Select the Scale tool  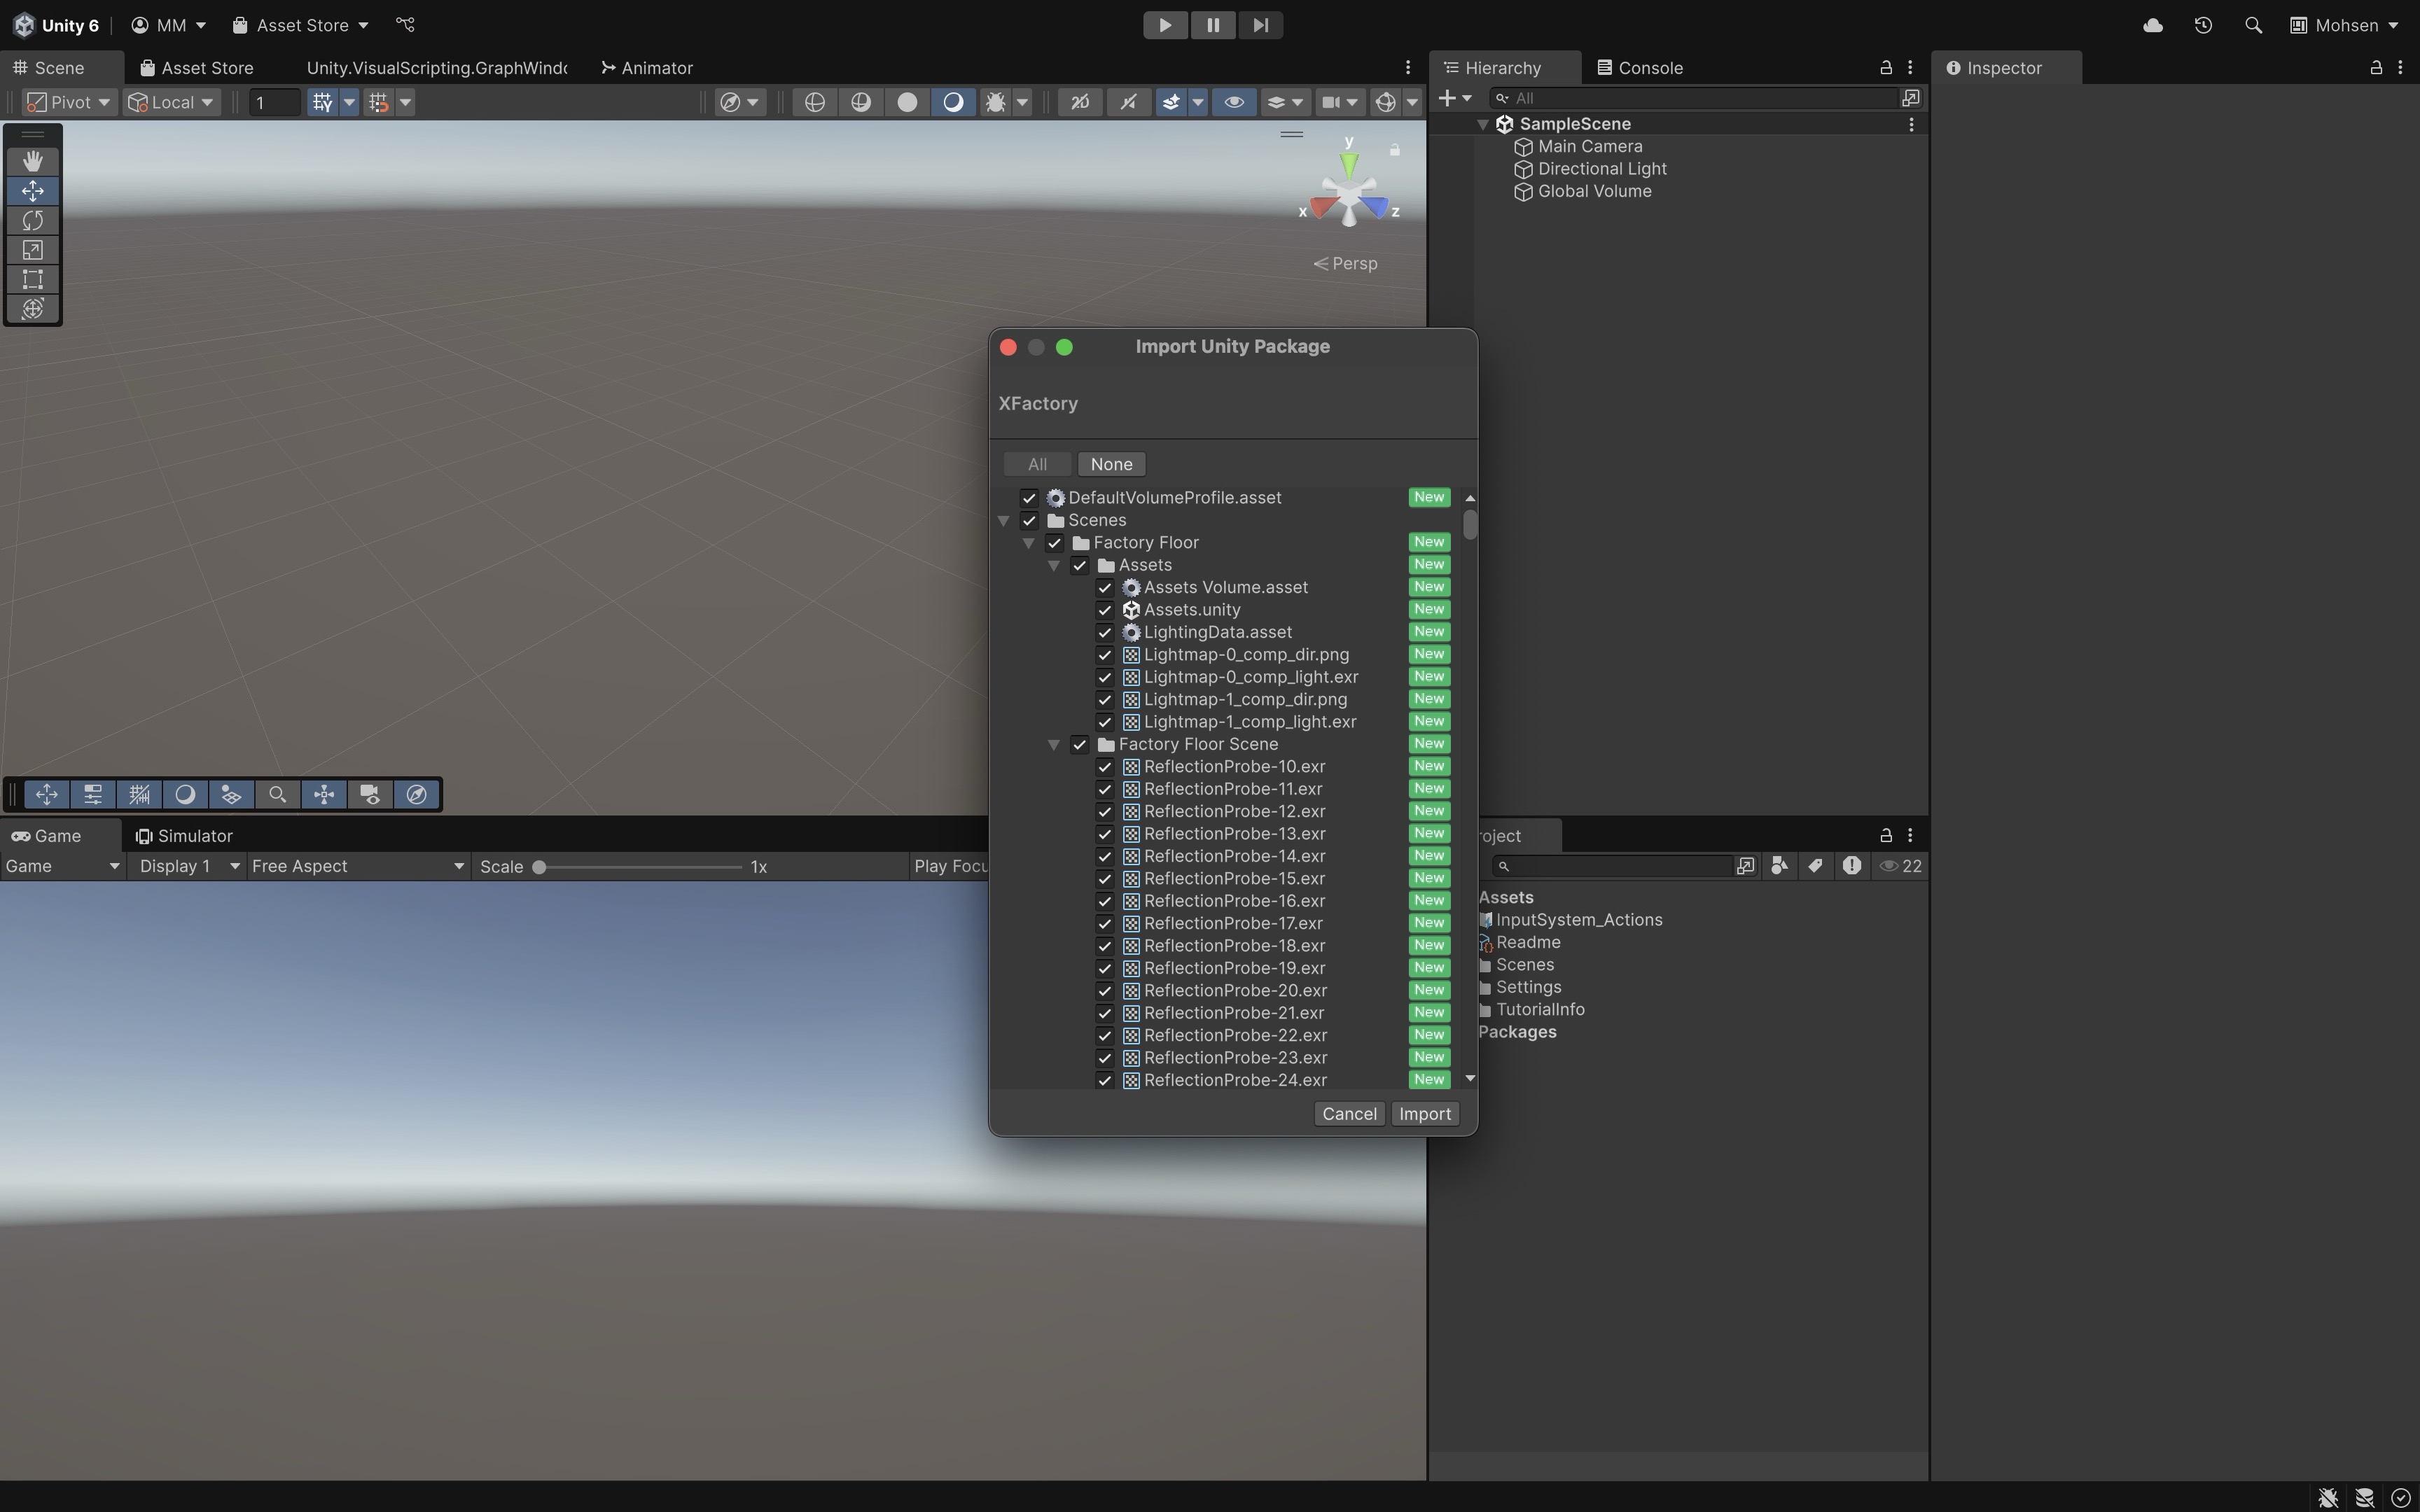(x=32, y=250)
